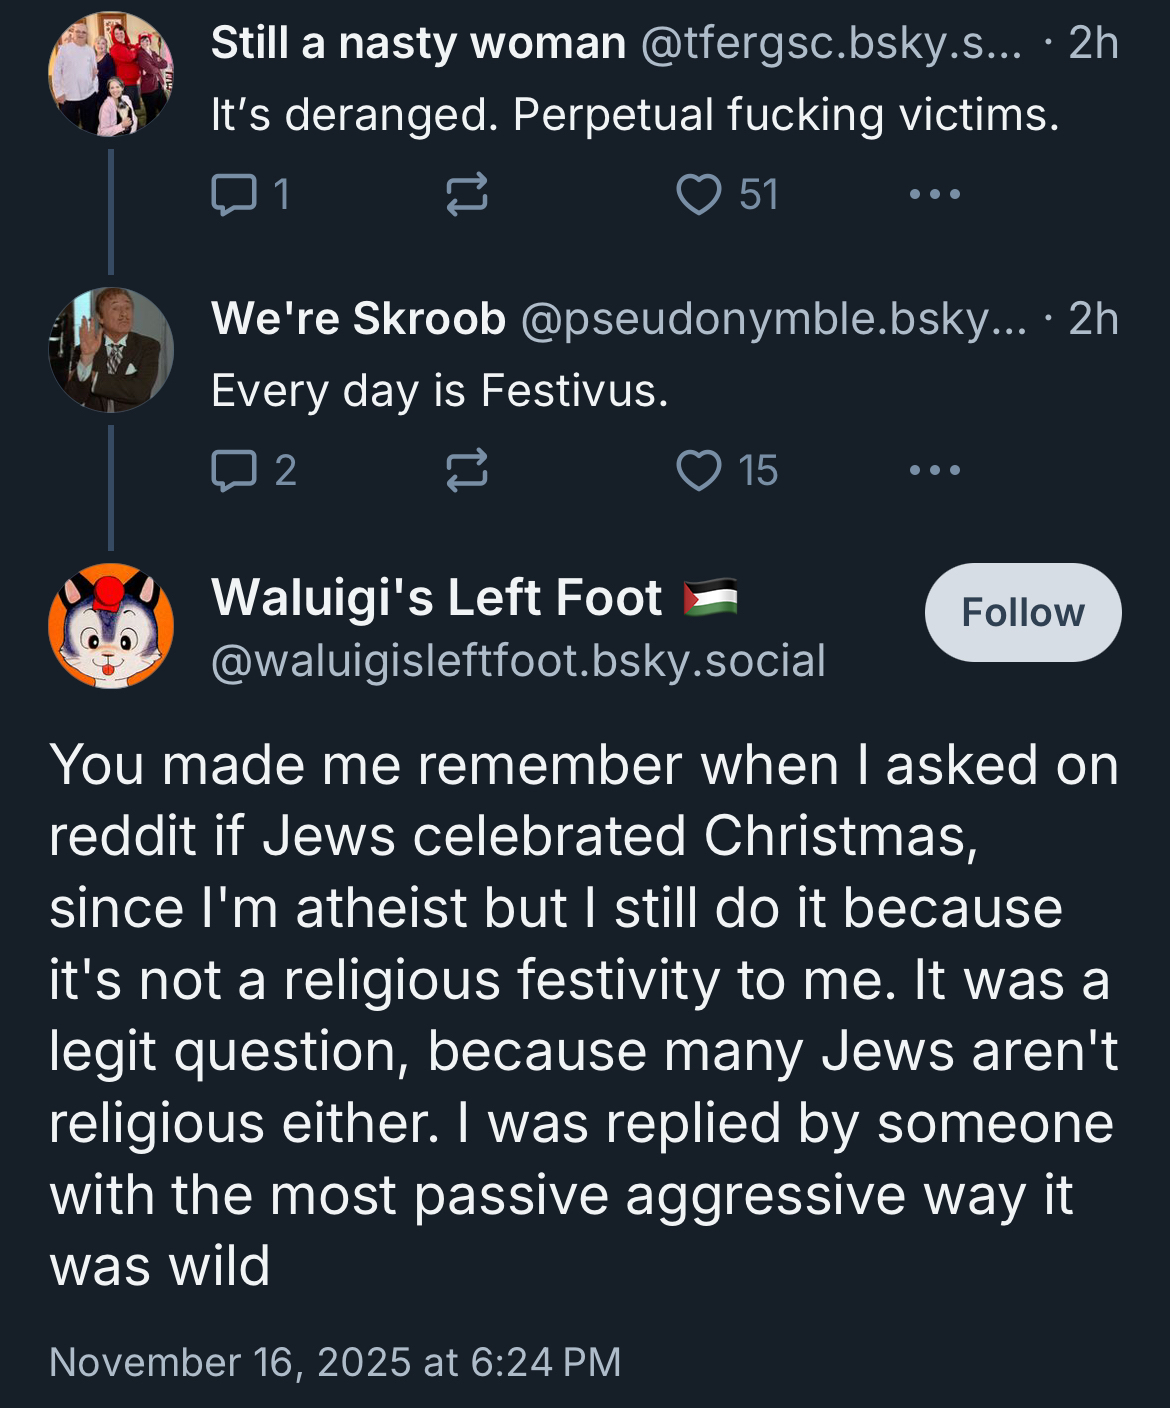
Task: Like the post with 15 likes
Action: (699, 470)
